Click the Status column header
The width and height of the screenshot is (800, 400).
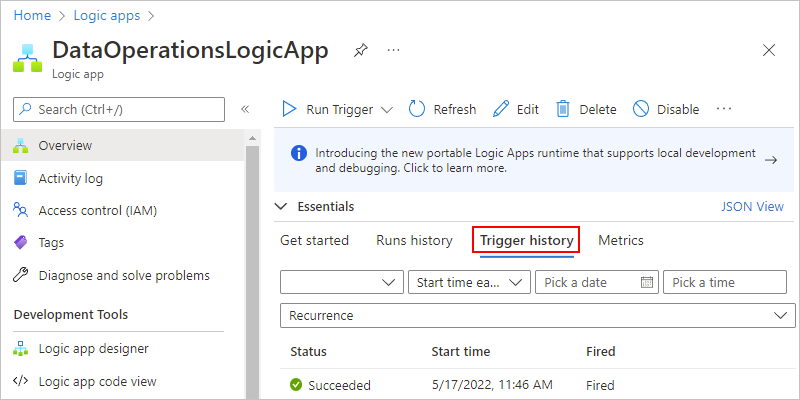(x=308, y=352)
